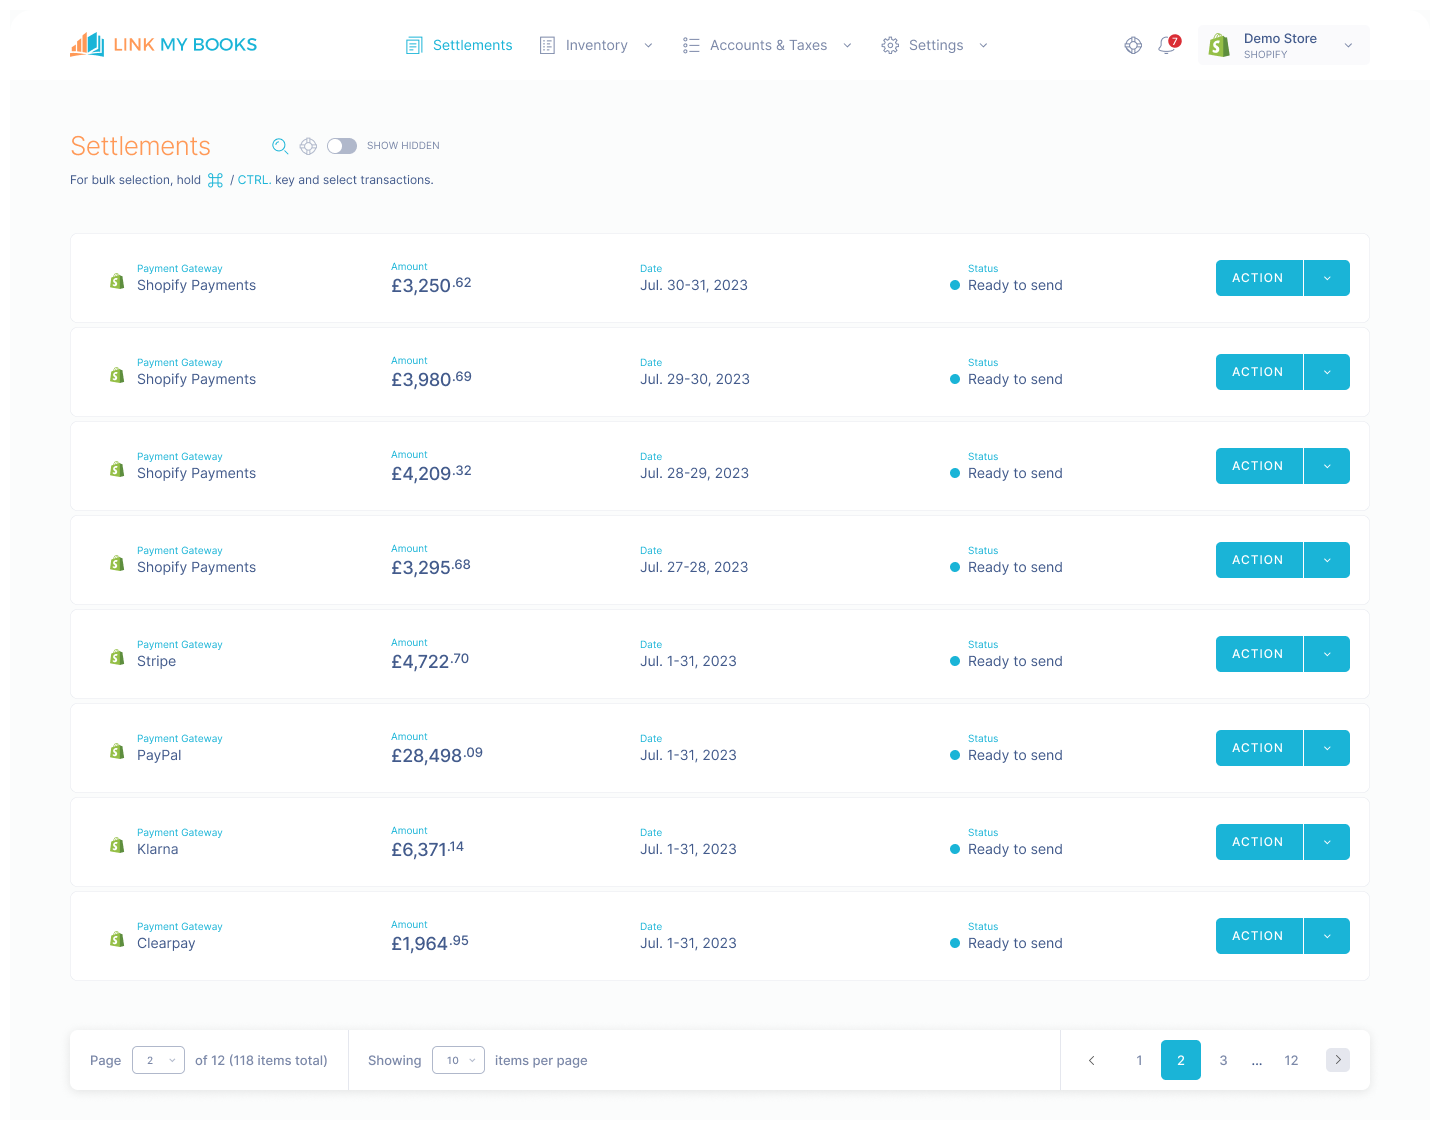Viewport: 1440px width, 1130px height.
Task: Click ACTION for Jul. 30-31 settlement
Action: [1259, 278]
